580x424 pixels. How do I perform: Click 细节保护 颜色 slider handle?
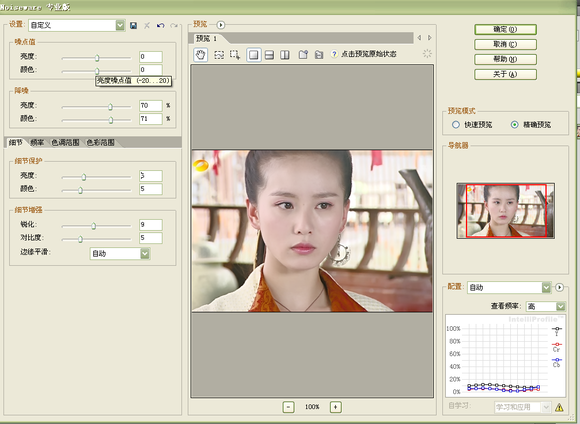[x=80, y=190]
